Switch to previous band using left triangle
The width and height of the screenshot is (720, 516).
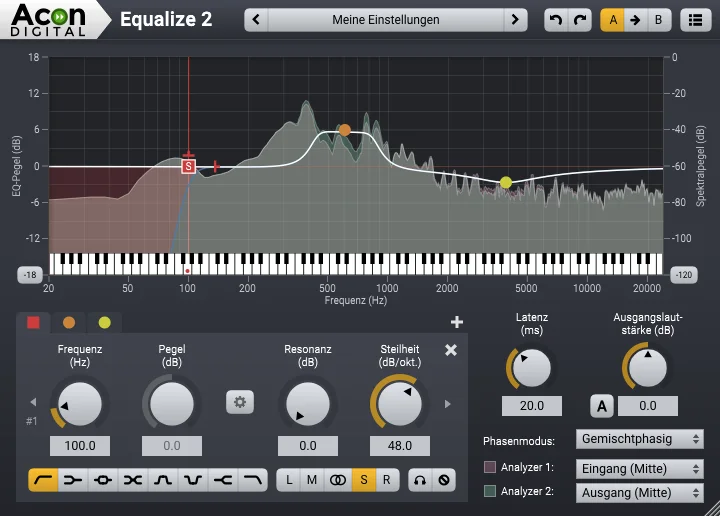click(x=33, y=402)
